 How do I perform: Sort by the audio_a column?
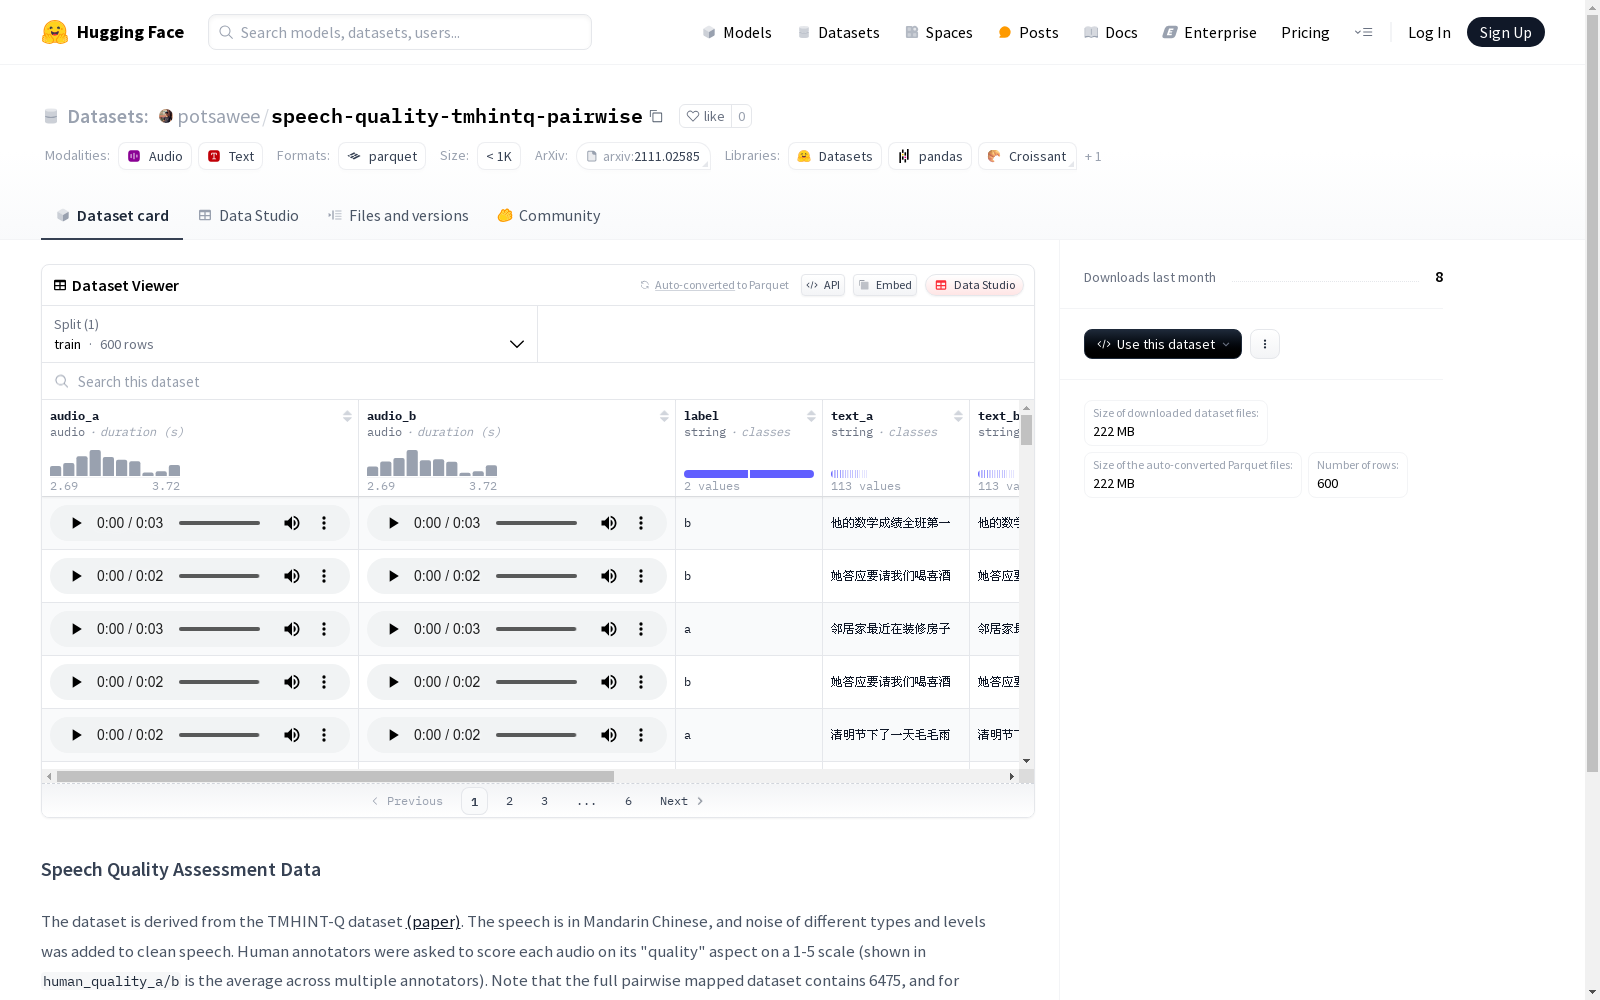pyautogui.click(x=347, y=416)
